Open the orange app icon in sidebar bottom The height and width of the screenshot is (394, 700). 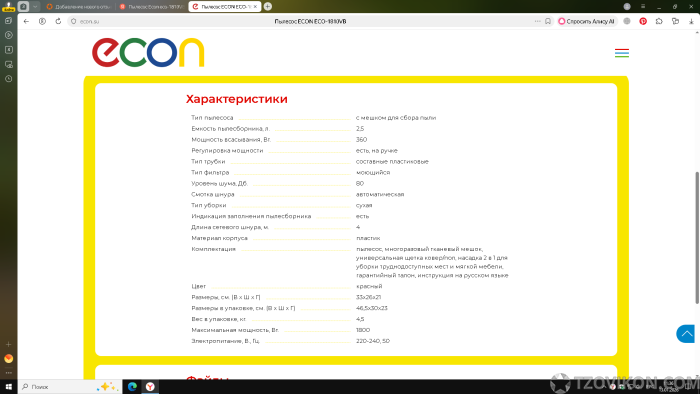[8, 359]
